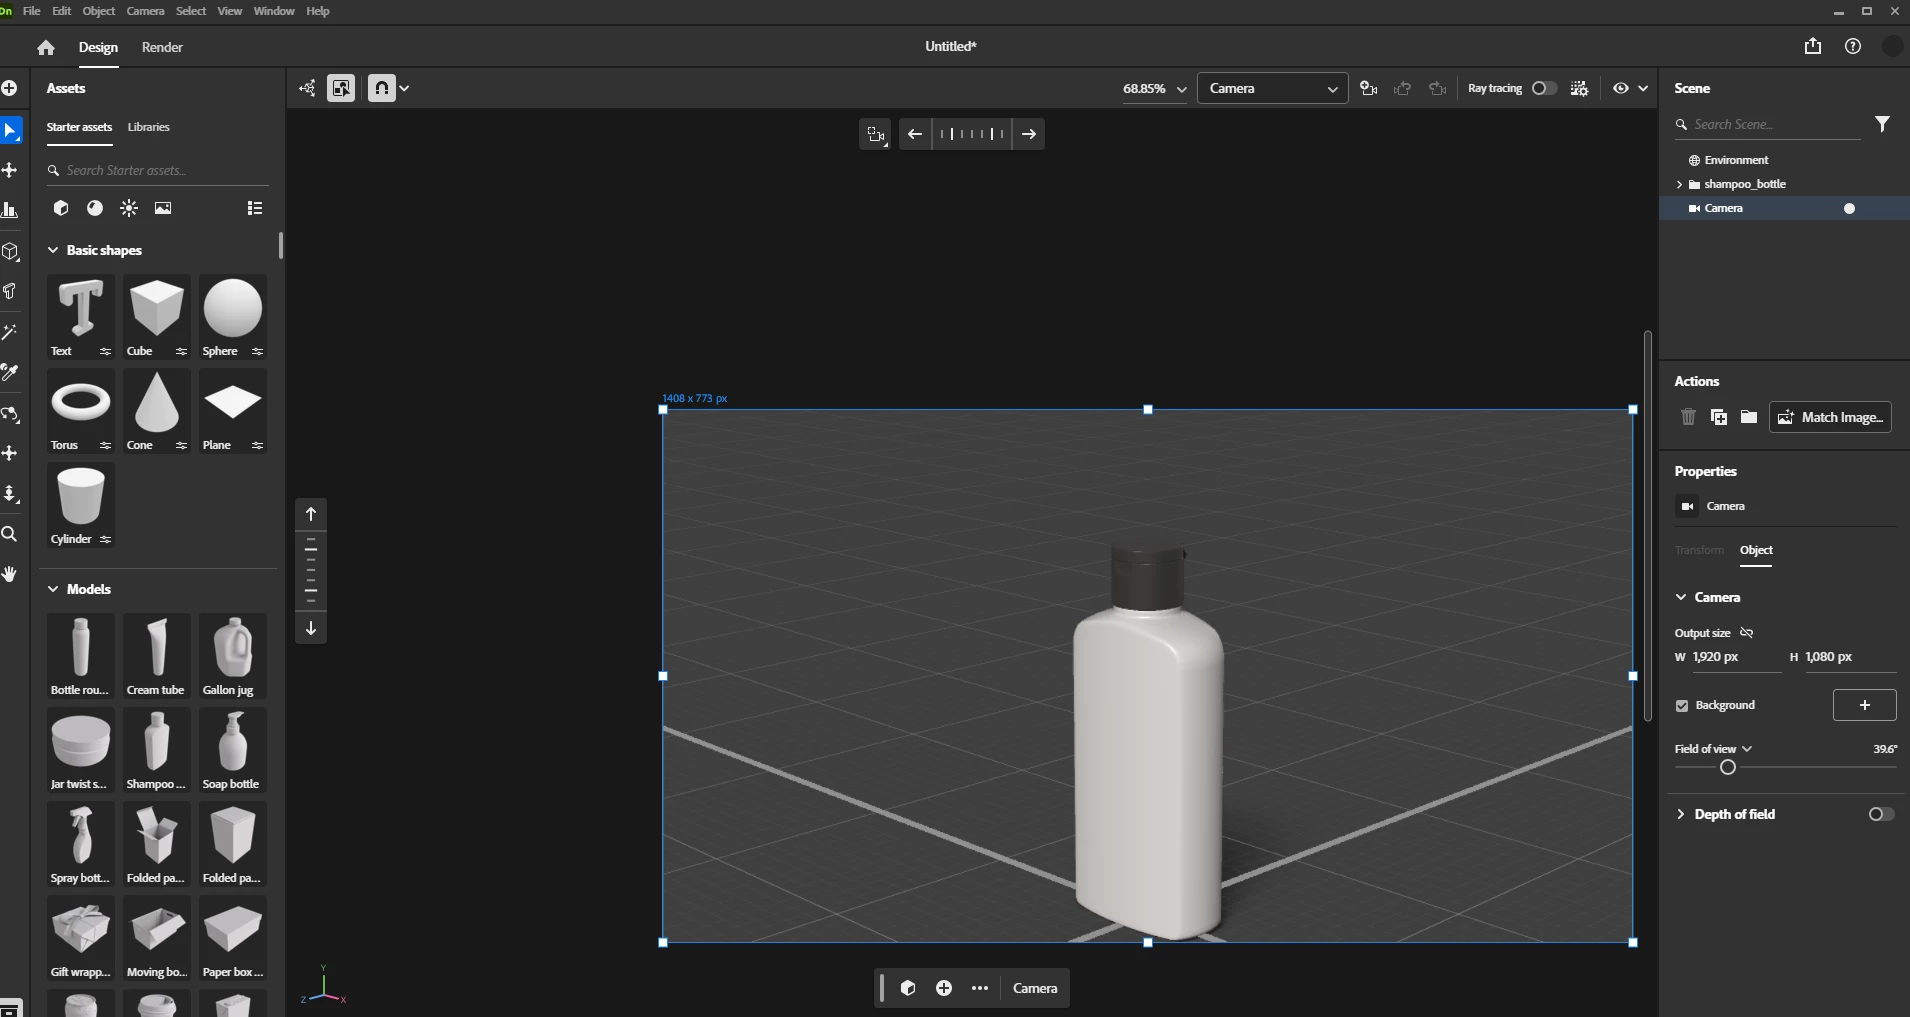Select the Magic Wand tool
Viewport: 1910px width, 1017px height.
pyautogui.click(x=10, y=332)
